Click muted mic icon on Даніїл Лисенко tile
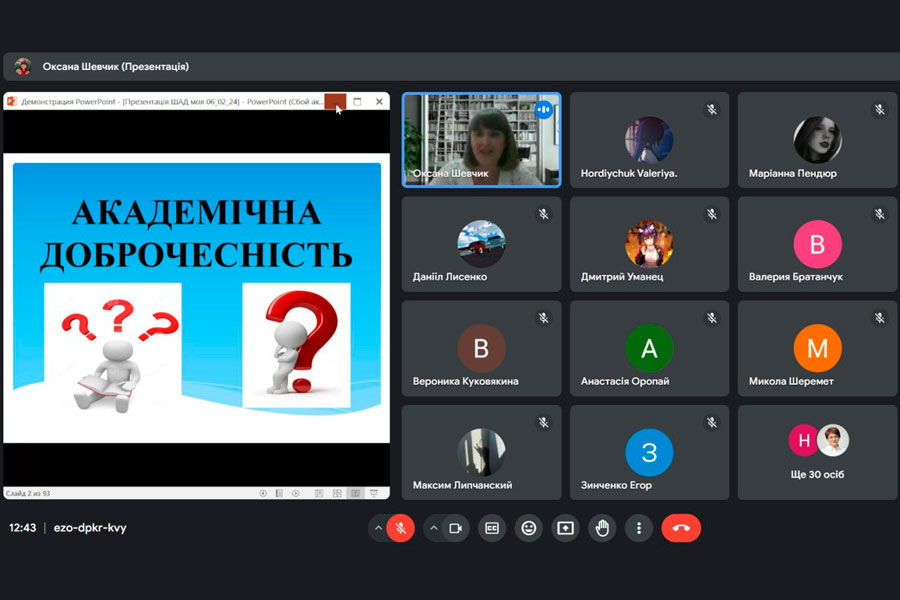 coord(544,214)
